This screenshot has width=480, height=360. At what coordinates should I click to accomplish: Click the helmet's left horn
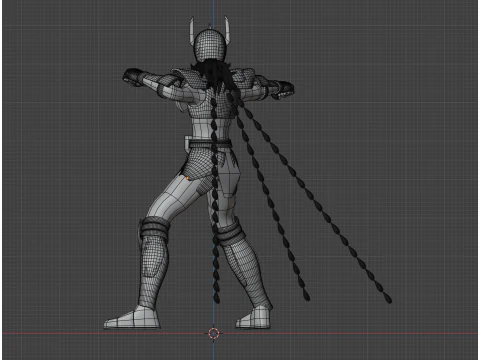coord(192,31)
